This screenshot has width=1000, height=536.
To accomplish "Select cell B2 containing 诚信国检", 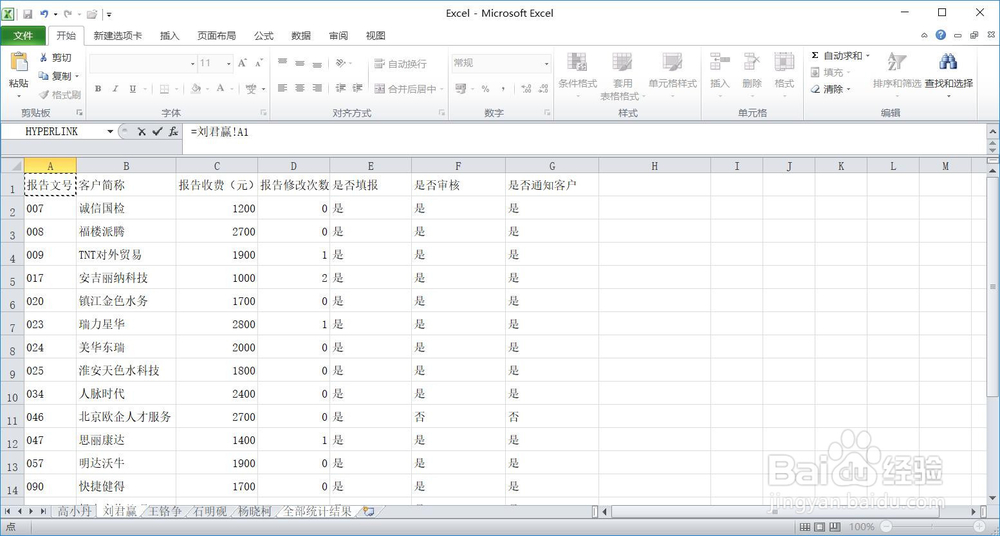I will [x=126, y=208].
